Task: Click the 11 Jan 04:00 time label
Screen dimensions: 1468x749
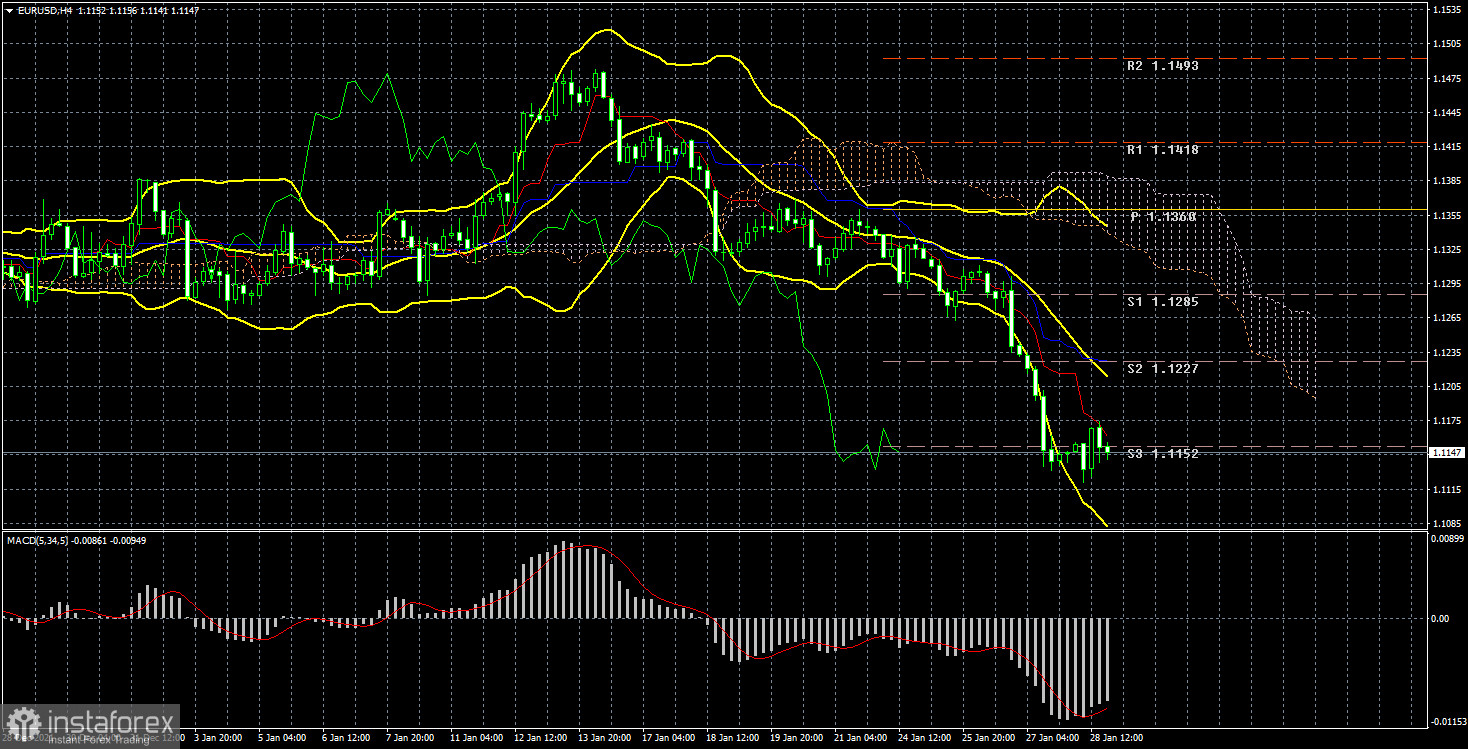Action: pyautogui.click(x=476, y=738)
